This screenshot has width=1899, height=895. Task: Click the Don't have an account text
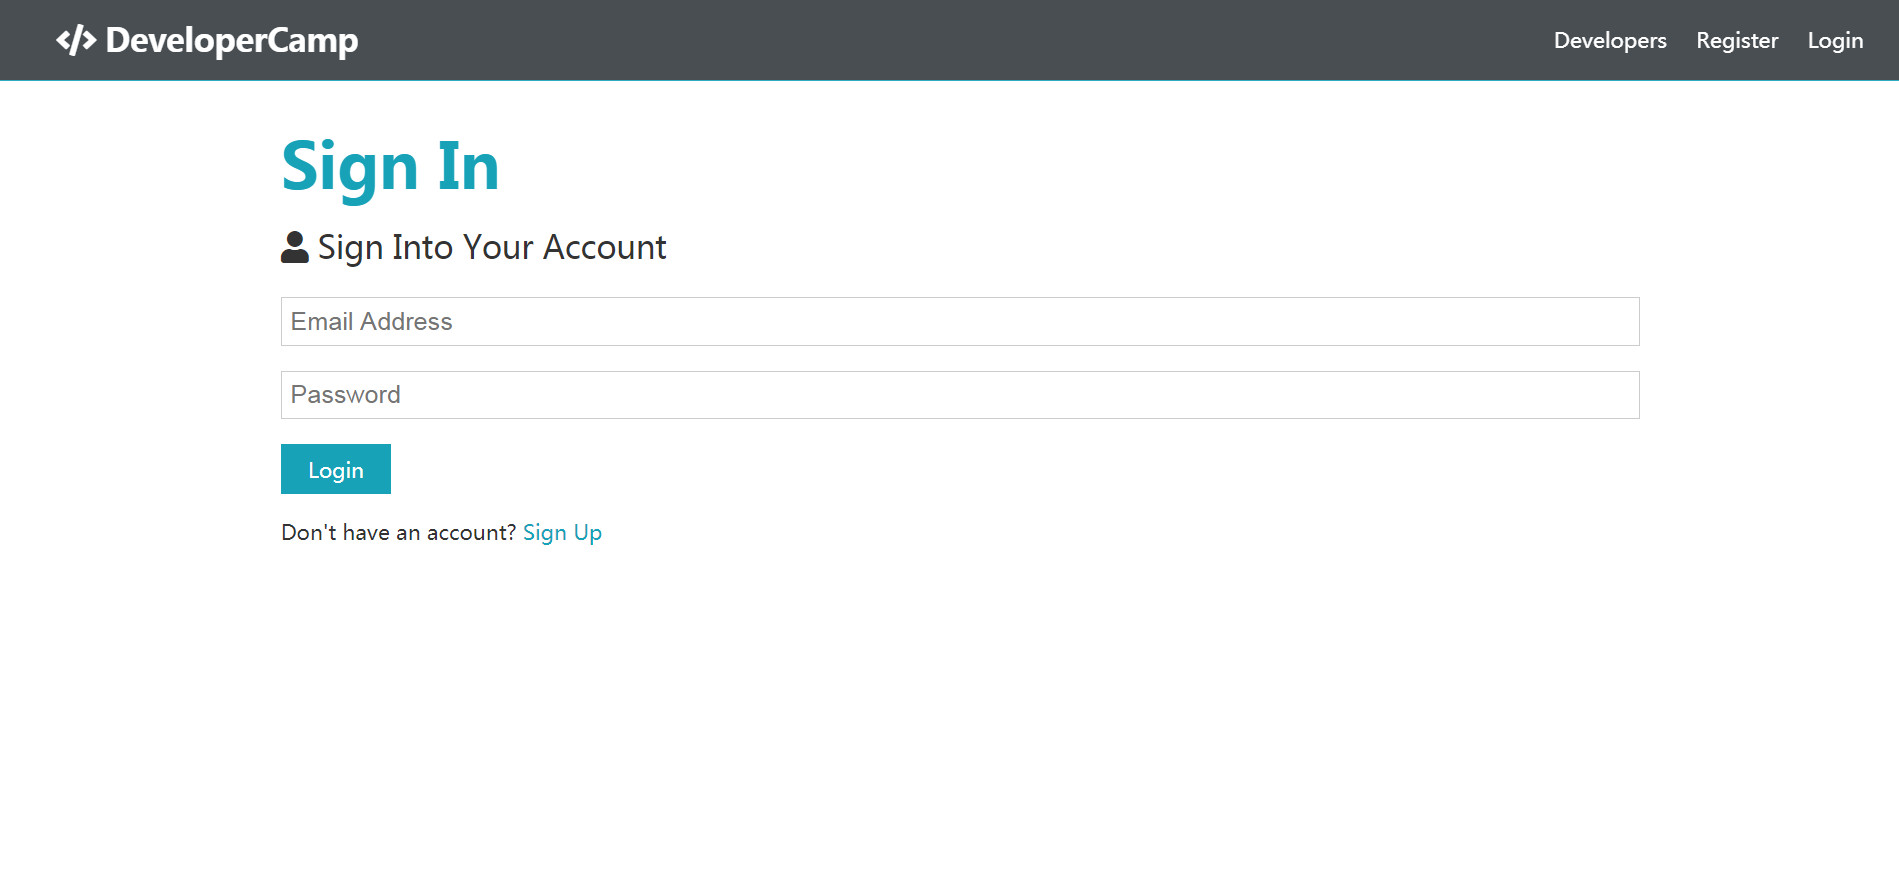coord(397,531)
